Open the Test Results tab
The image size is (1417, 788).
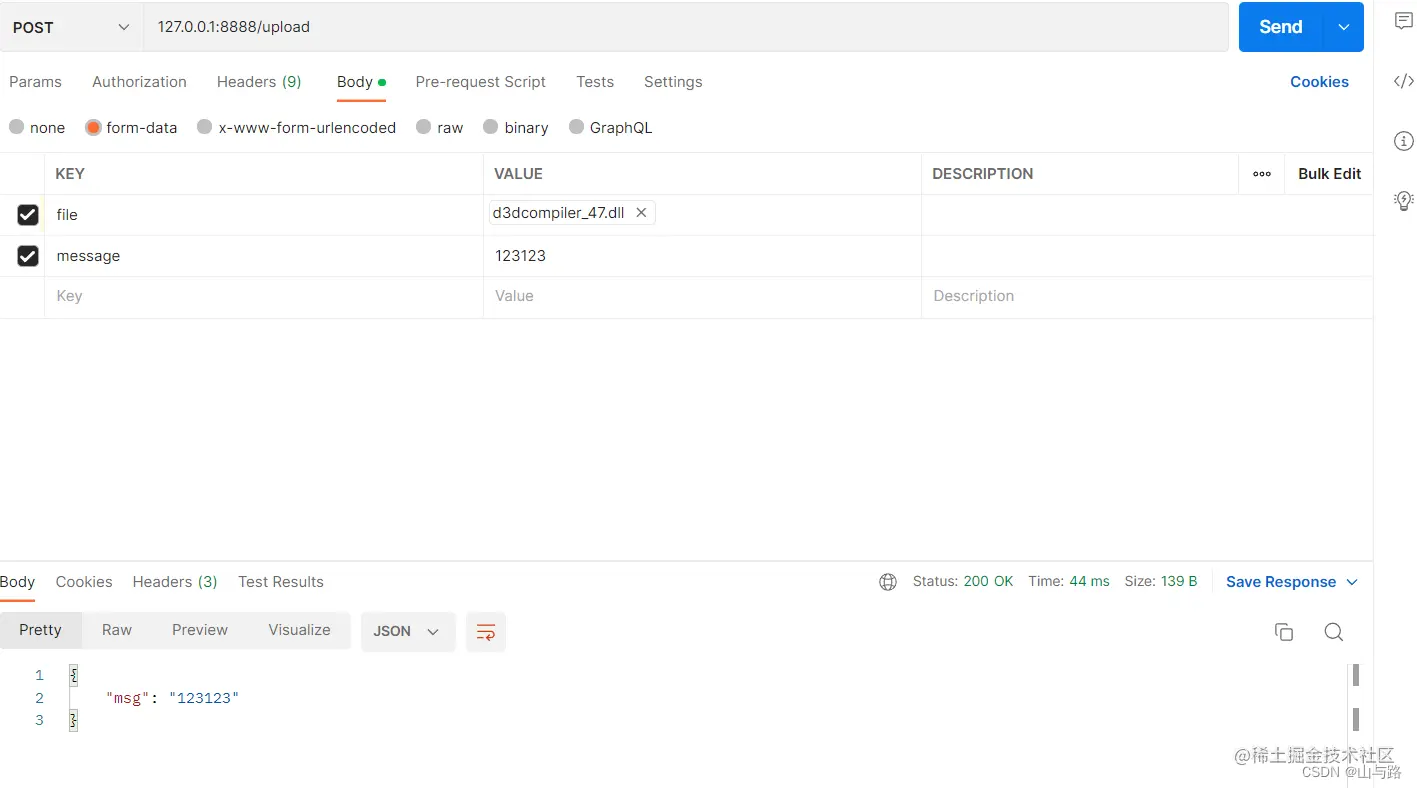click(x=281, y=582)
